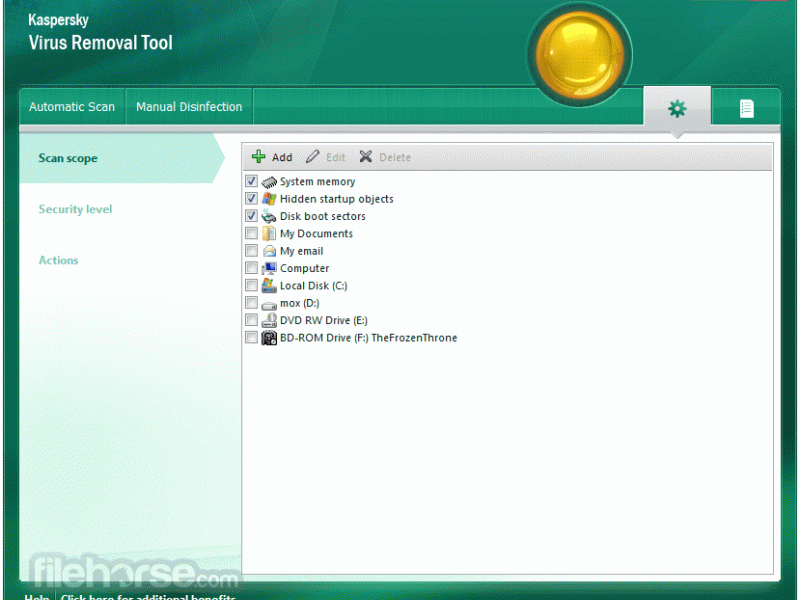Click the DVD RW Drive (E:) icon
This screenshot has height=600, width=800.
click(269, 320)
